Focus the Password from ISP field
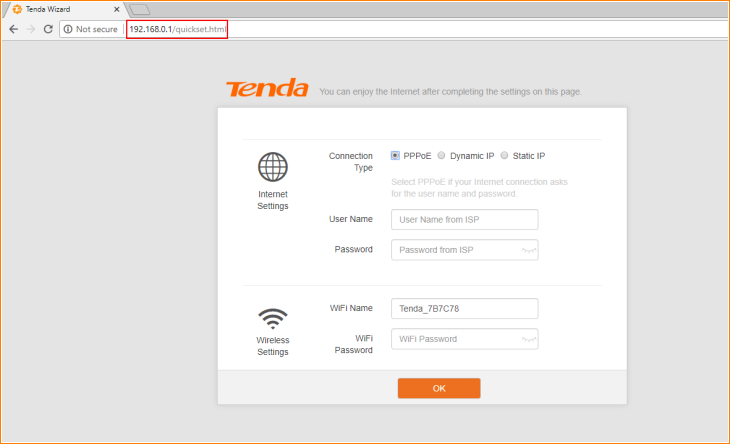Image resolution: width=730 pixels, height=444 pixels. [455, 250]
